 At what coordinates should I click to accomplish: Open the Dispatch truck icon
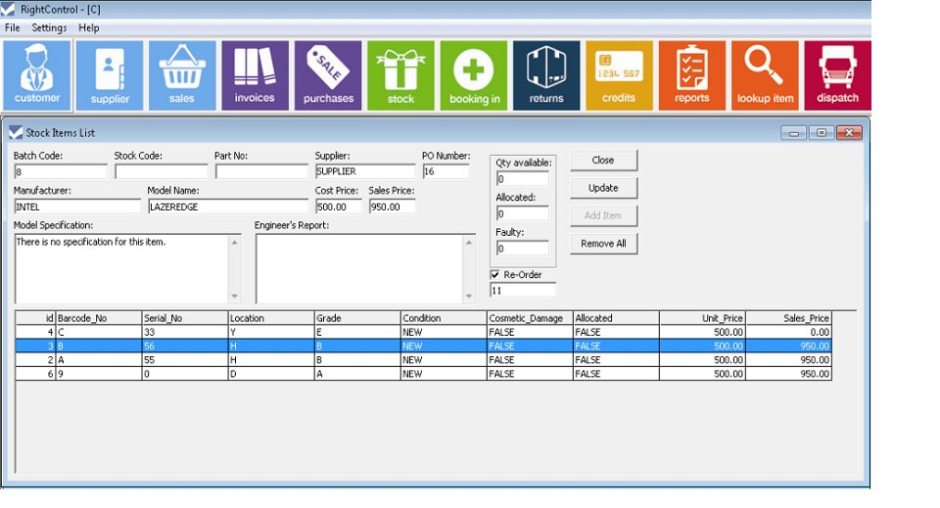pos(837,75)
